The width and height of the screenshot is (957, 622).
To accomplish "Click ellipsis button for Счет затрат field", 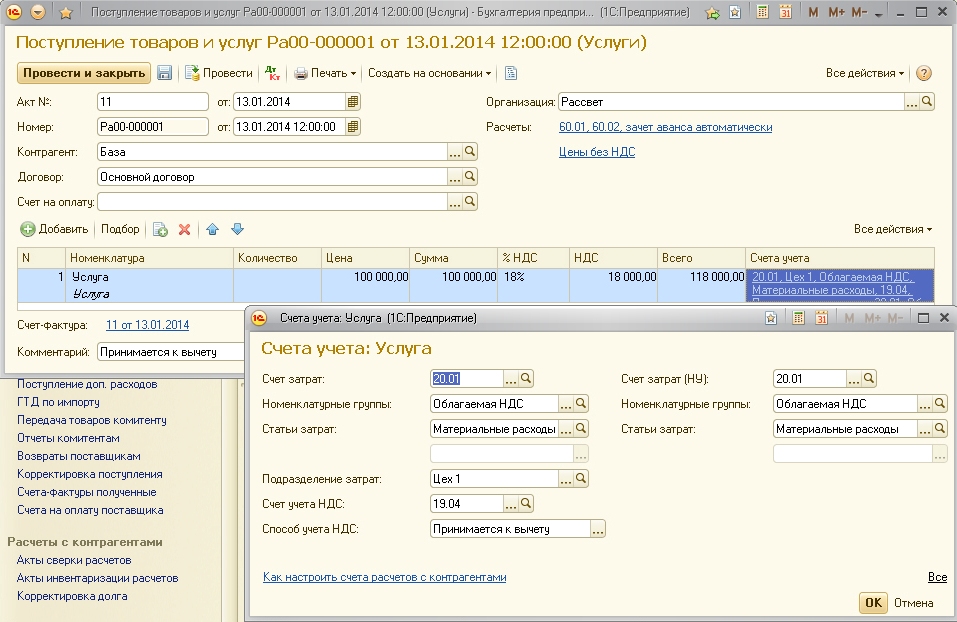I will pyautogui.click(x=511, y=379).
